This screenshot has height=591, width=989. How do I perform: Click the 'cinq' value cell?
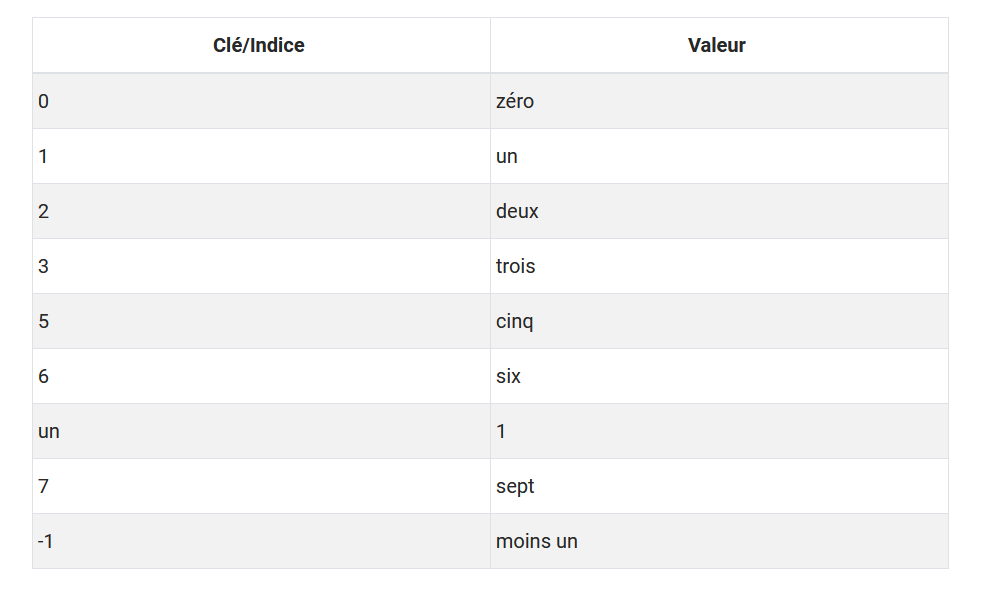point(515,321)
